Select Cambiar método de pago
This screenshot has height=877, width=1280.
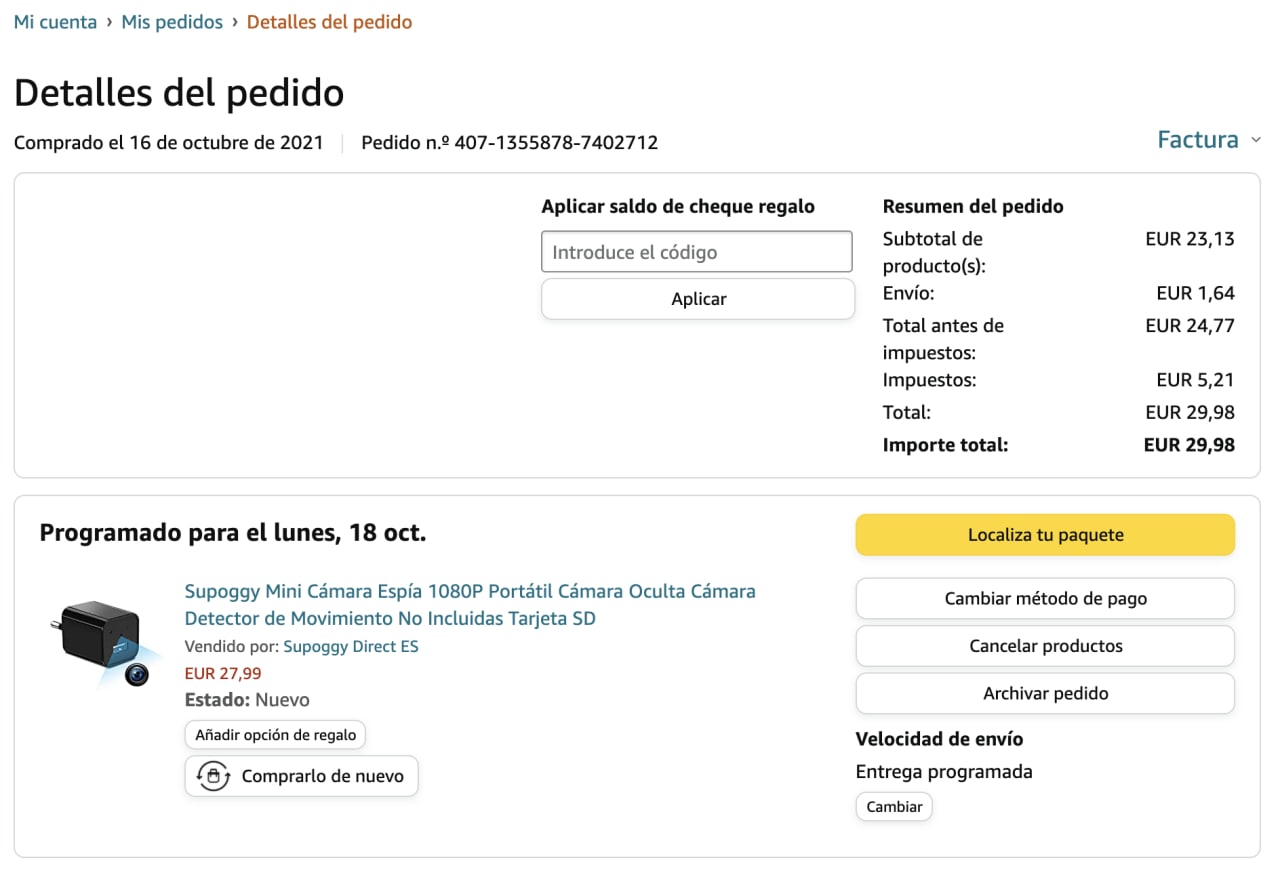(1045, 599)
